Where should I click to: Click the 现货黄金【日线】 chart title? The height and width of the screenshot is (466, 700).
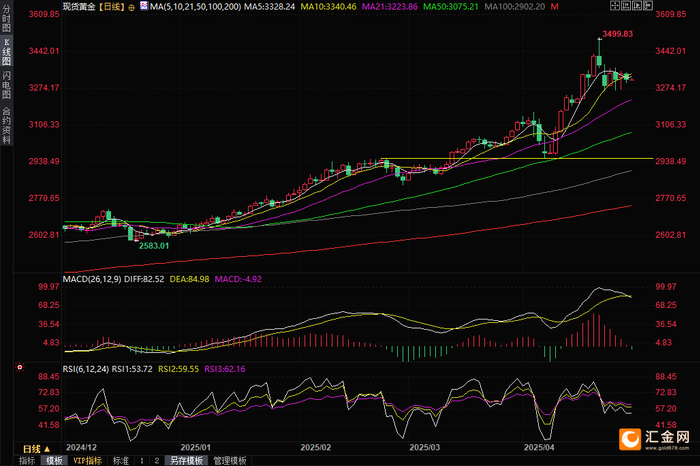click(x=94, y=7)
